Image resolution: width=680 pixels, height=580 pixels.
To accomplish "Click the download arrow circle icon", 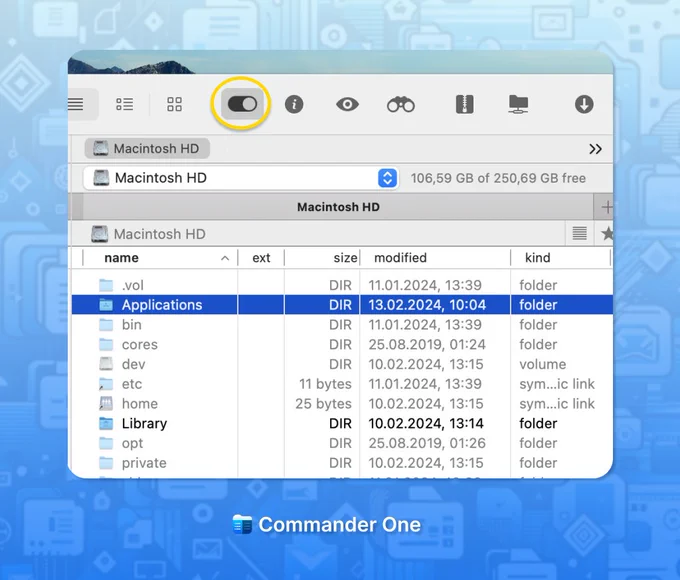I will [x=584, y=105].
